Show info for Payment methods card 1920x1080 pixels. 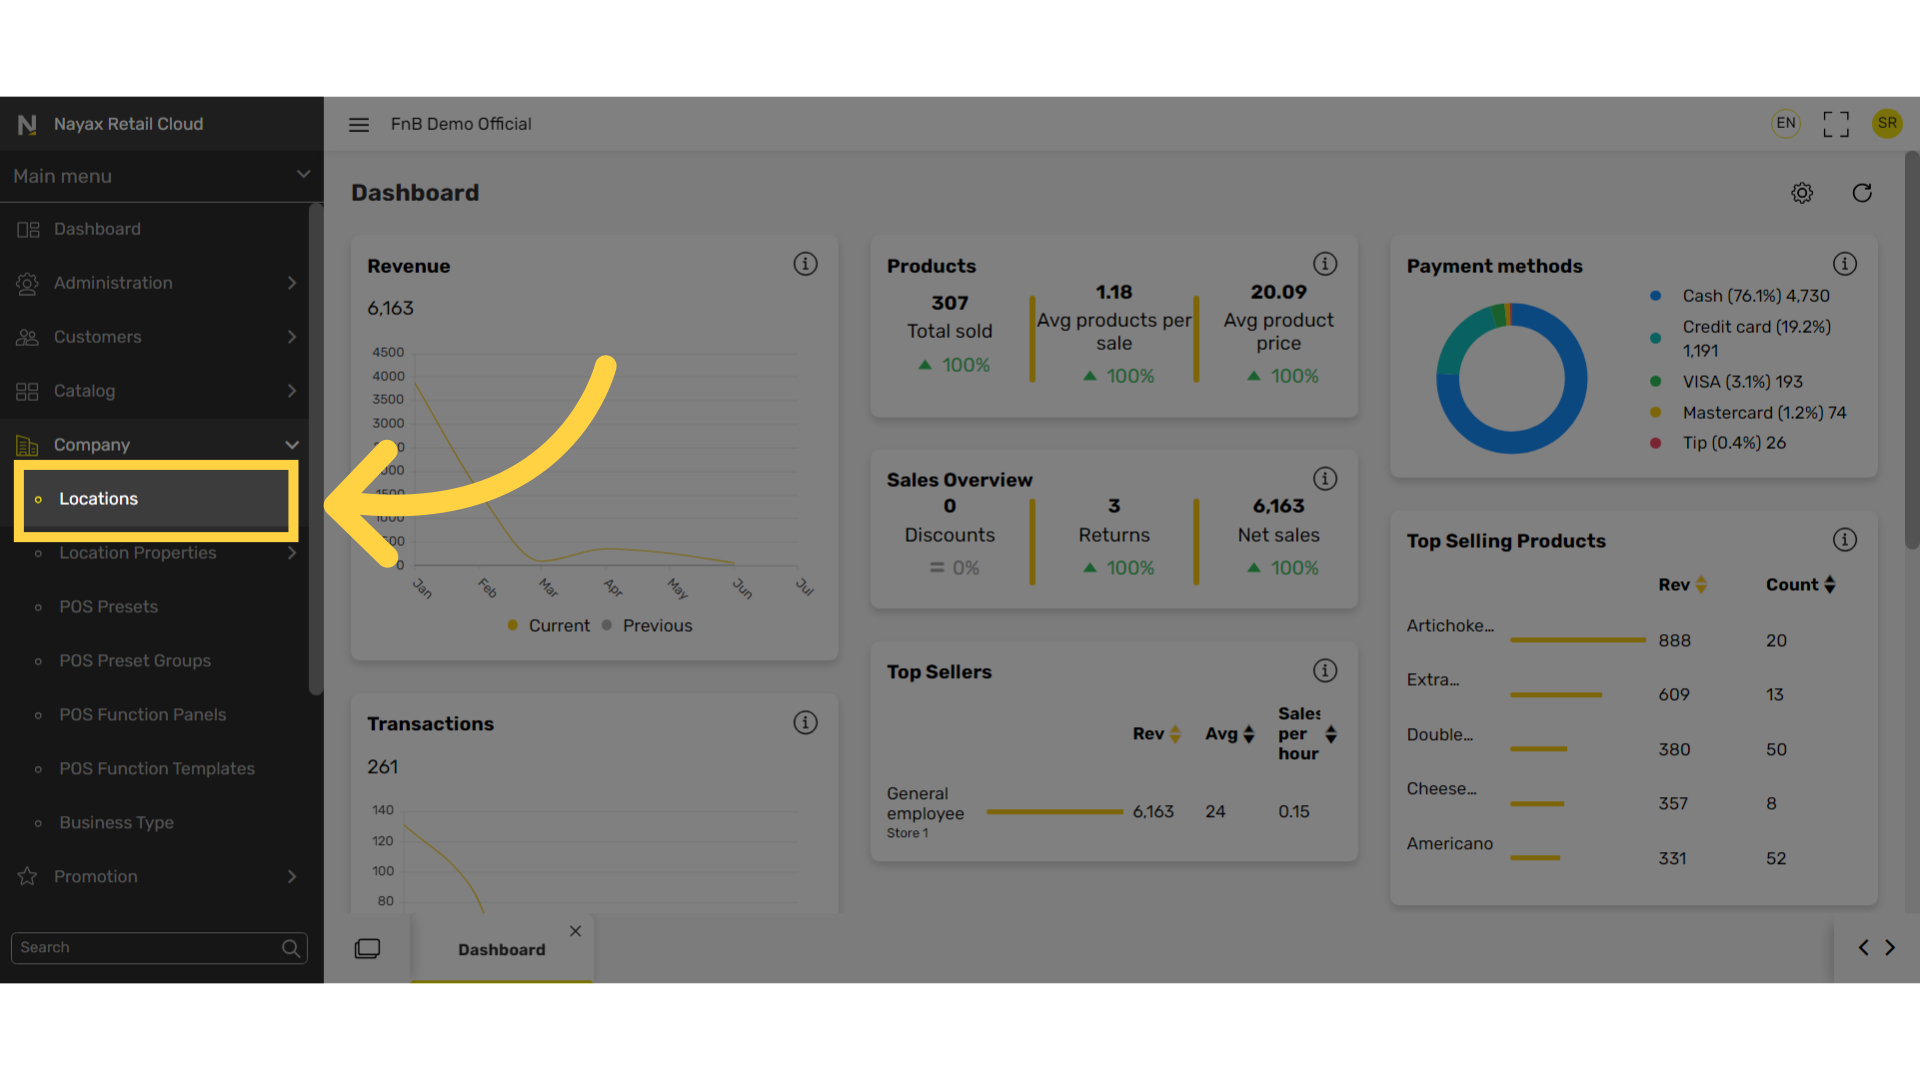[1845, 264]
